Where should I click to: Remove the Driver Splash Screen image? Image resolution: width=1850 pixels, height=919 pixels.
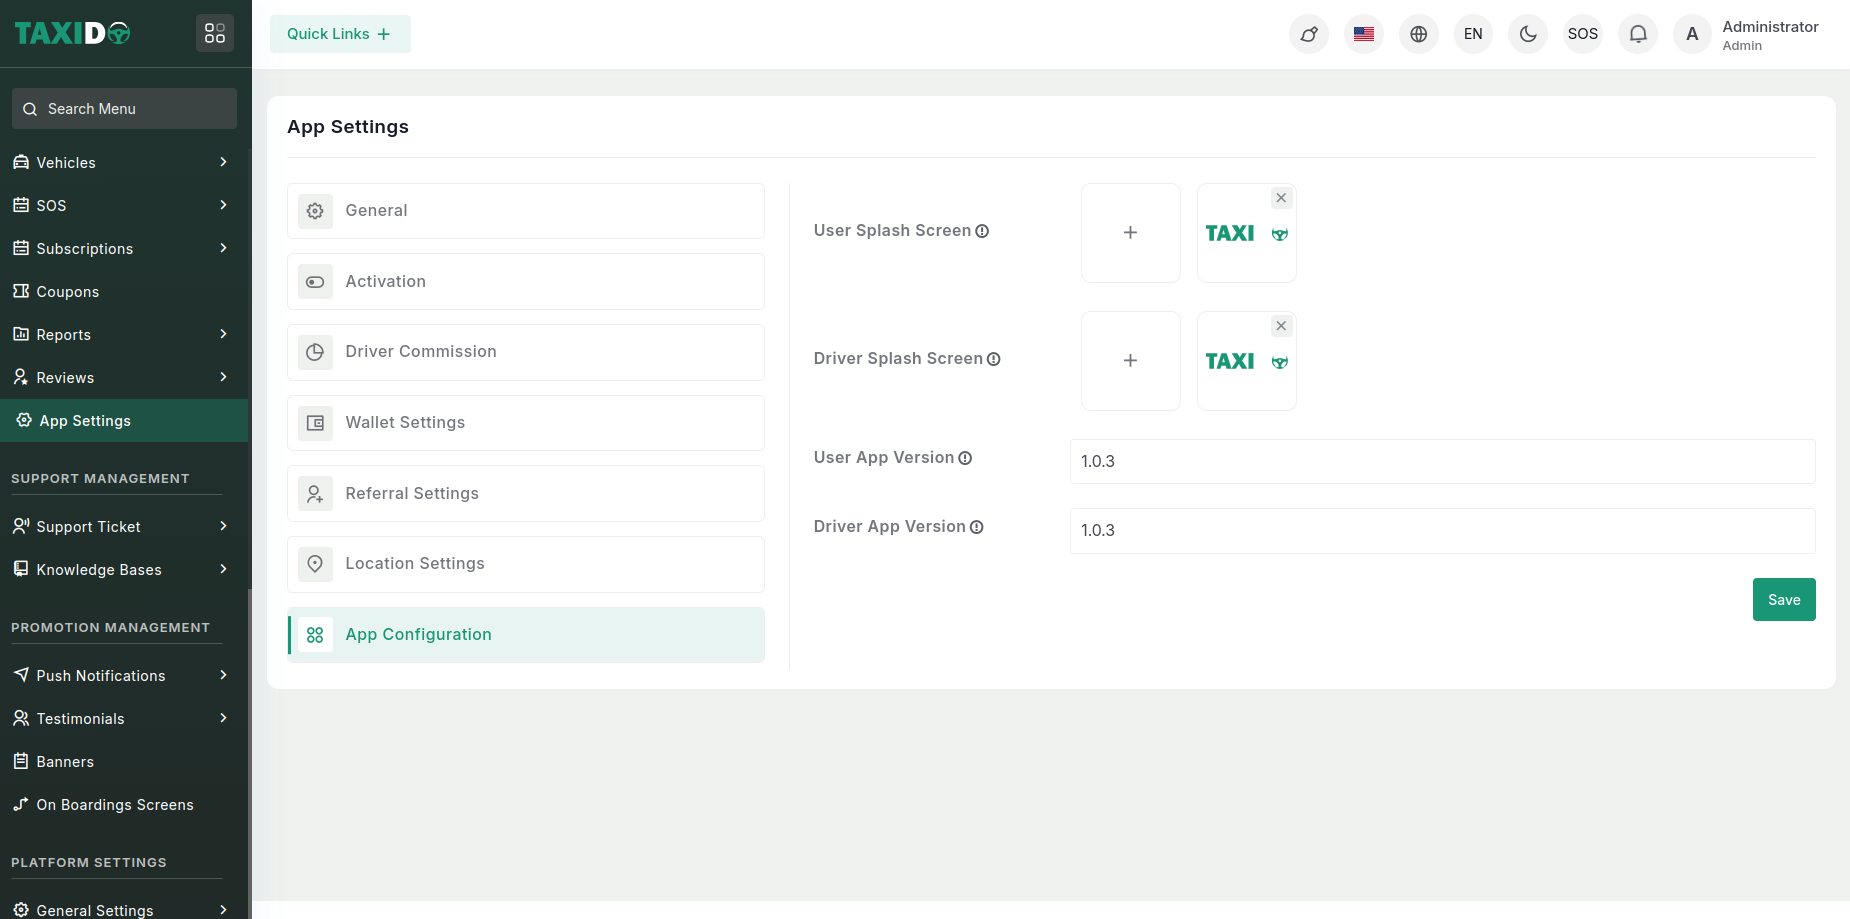coord(1281,326)
